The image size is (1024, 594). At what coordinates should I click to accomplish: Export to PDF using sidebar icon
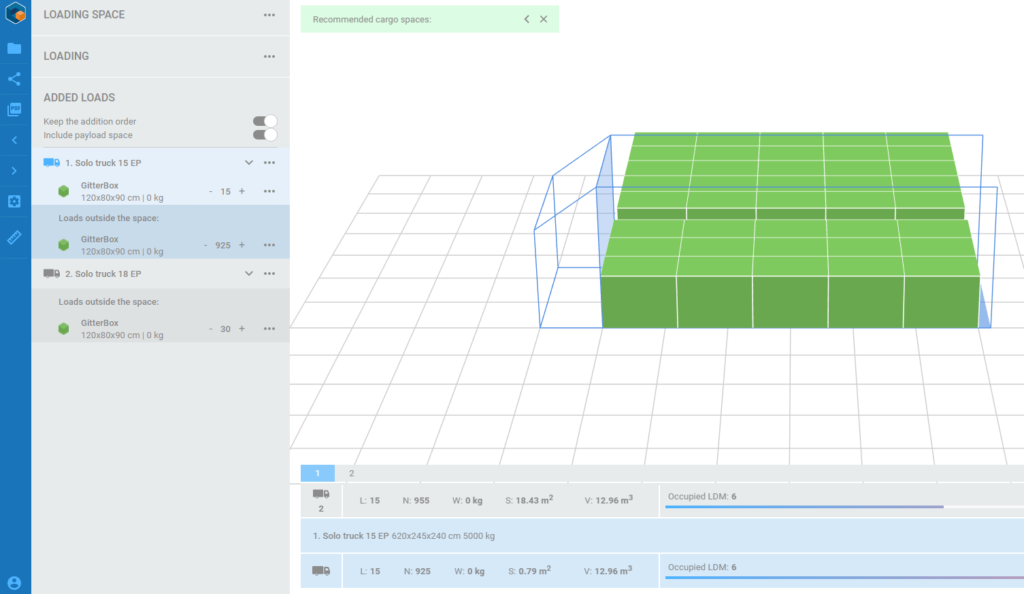[x=14, y=110]
